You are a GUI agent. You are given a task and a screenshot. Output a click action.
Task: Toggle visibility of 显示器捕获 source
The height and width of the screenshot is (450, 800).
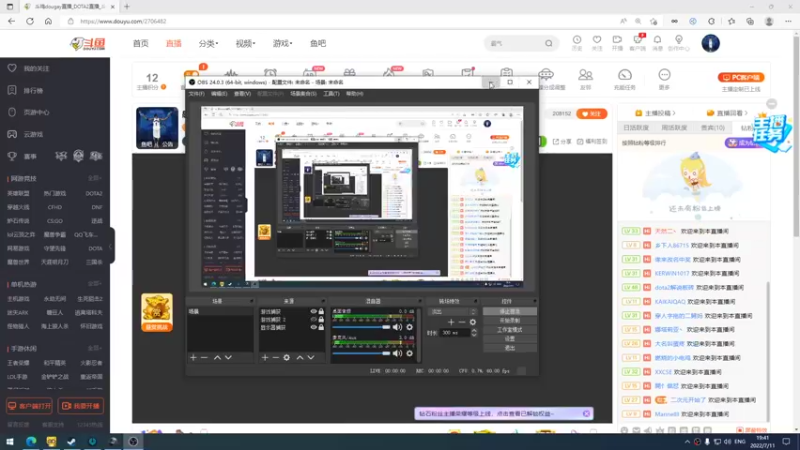[x=313, y=328]
